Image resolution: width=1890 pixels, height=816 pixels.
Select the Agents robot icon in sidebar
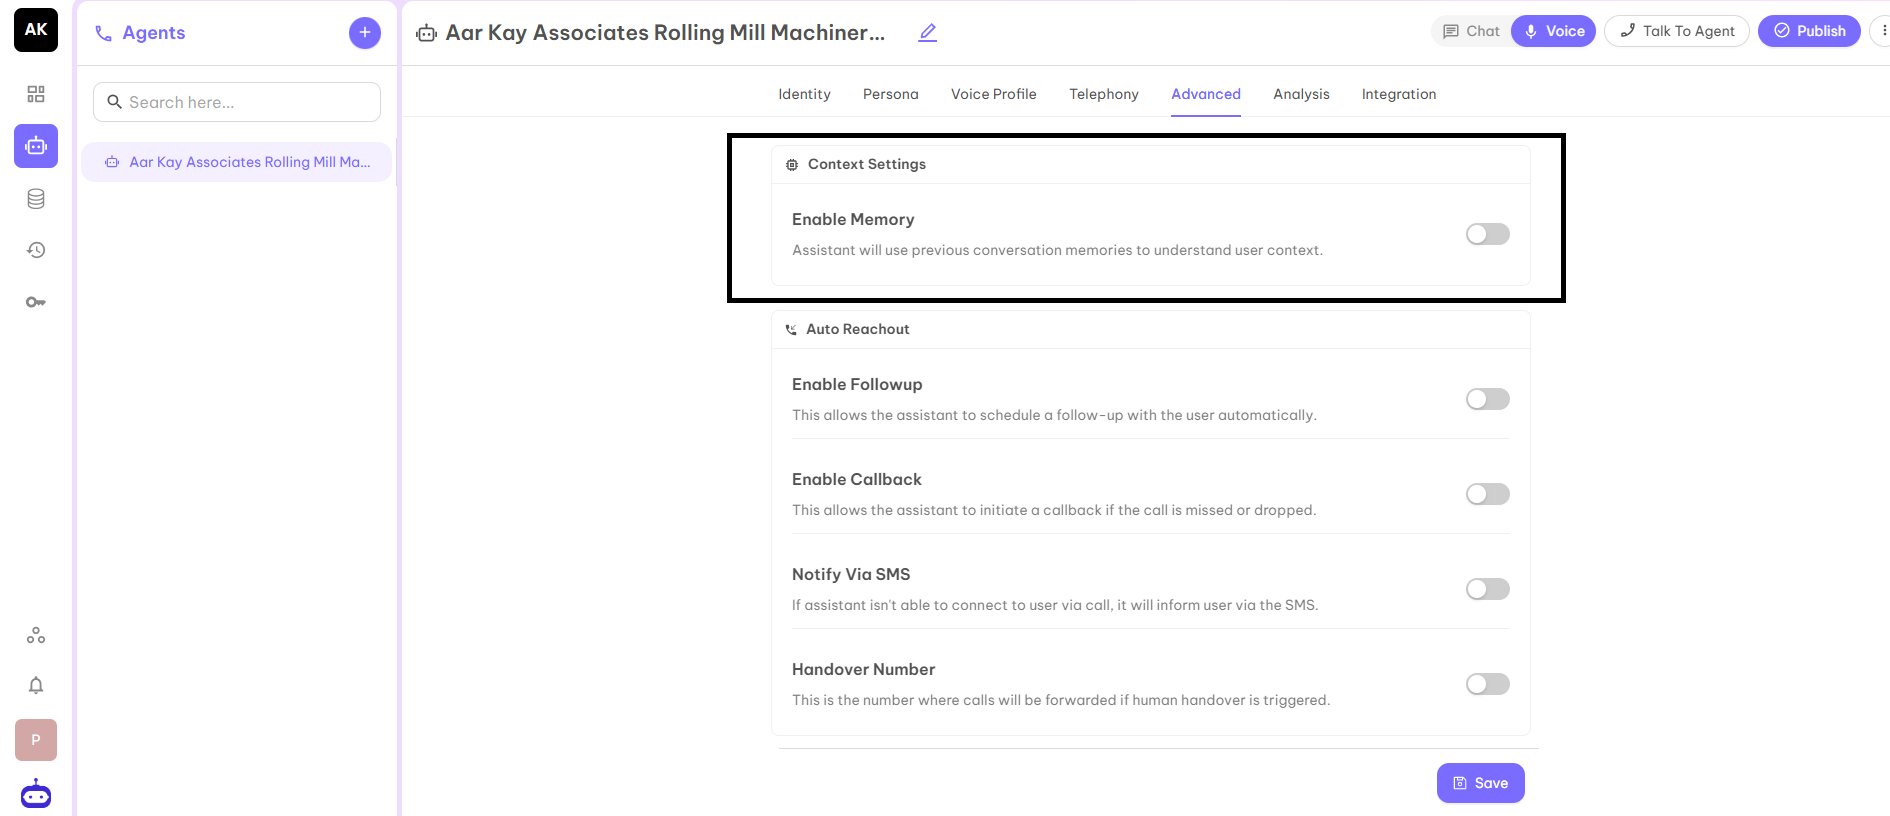coord(36,146)
